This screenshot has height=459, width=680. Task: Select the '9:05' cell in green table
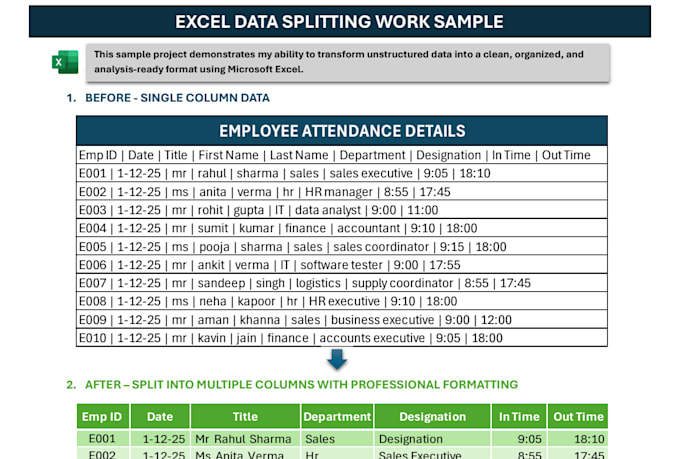pos(519,439)
